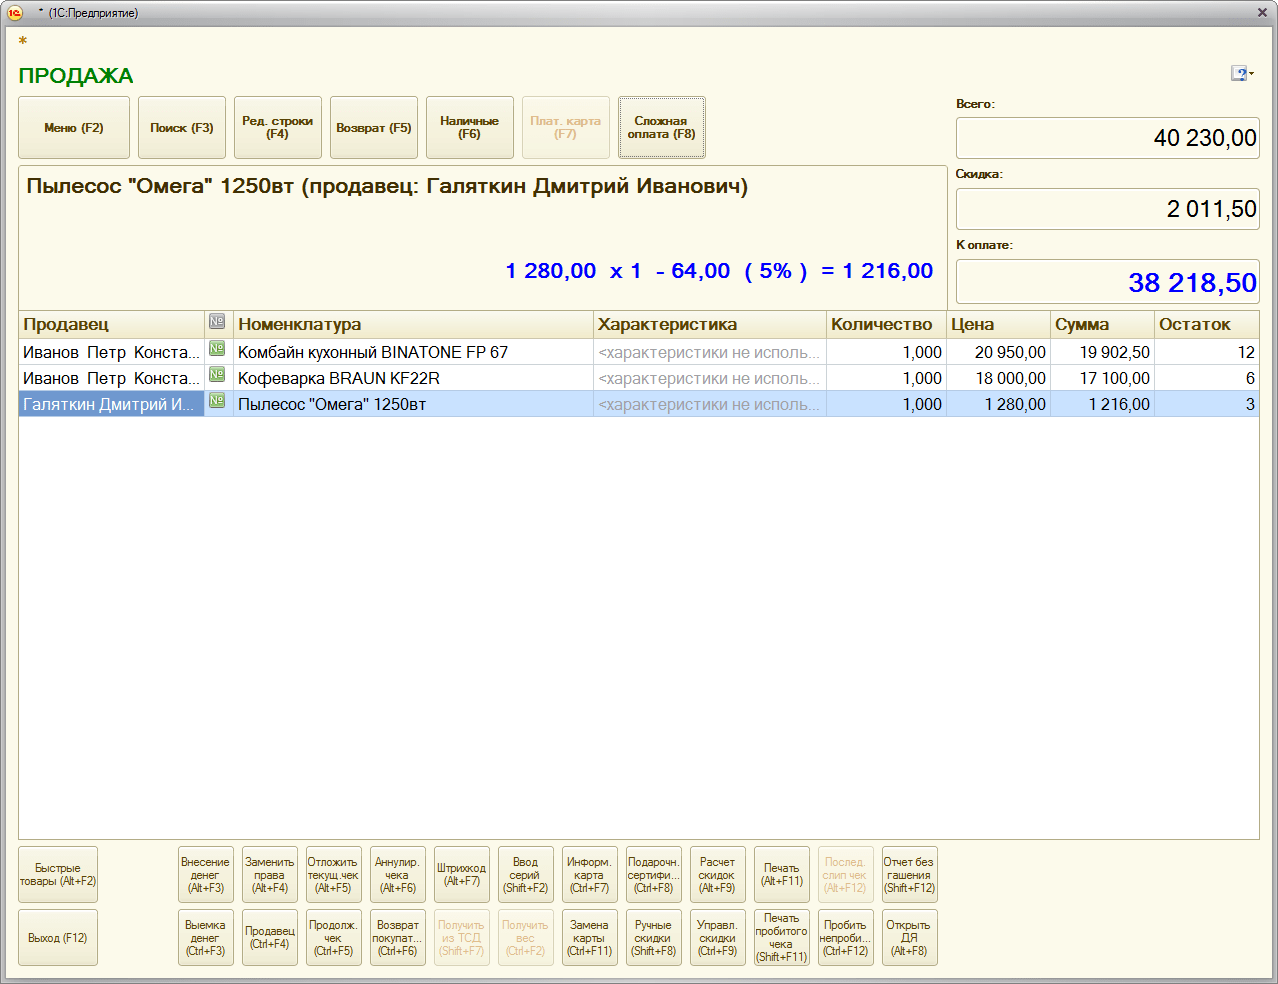This screenshot has height=984, width=1278.
Task: Click the № column header icon
Action: (x=217, y=322)
